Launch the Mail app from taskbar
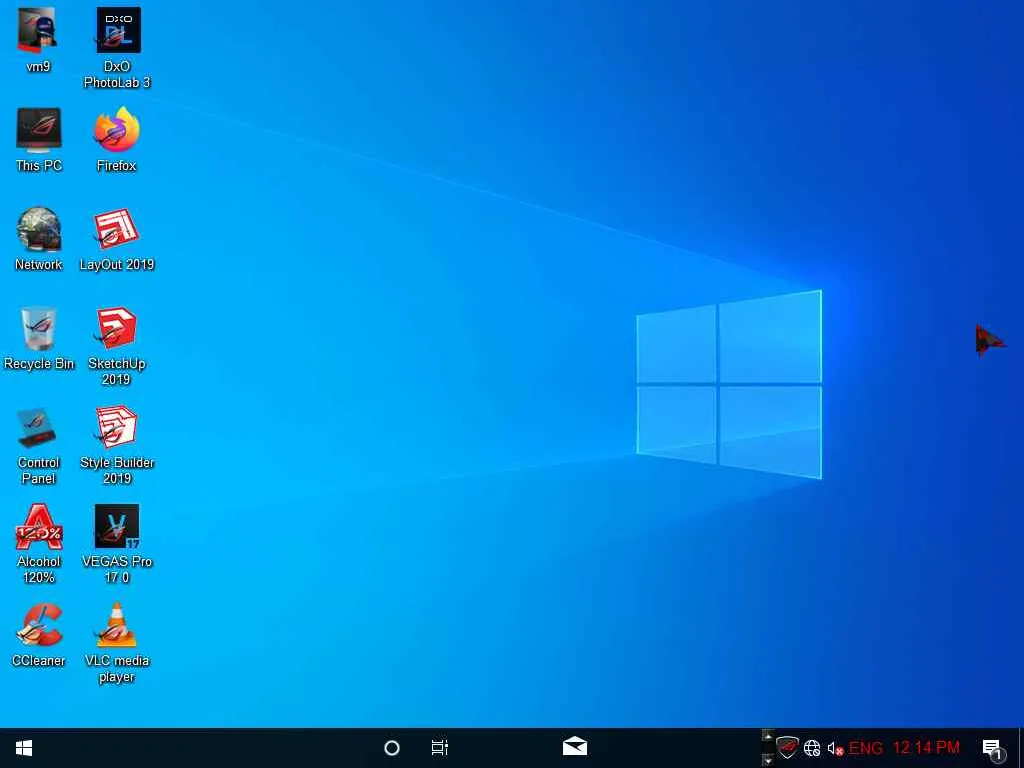 pos(575,746)
